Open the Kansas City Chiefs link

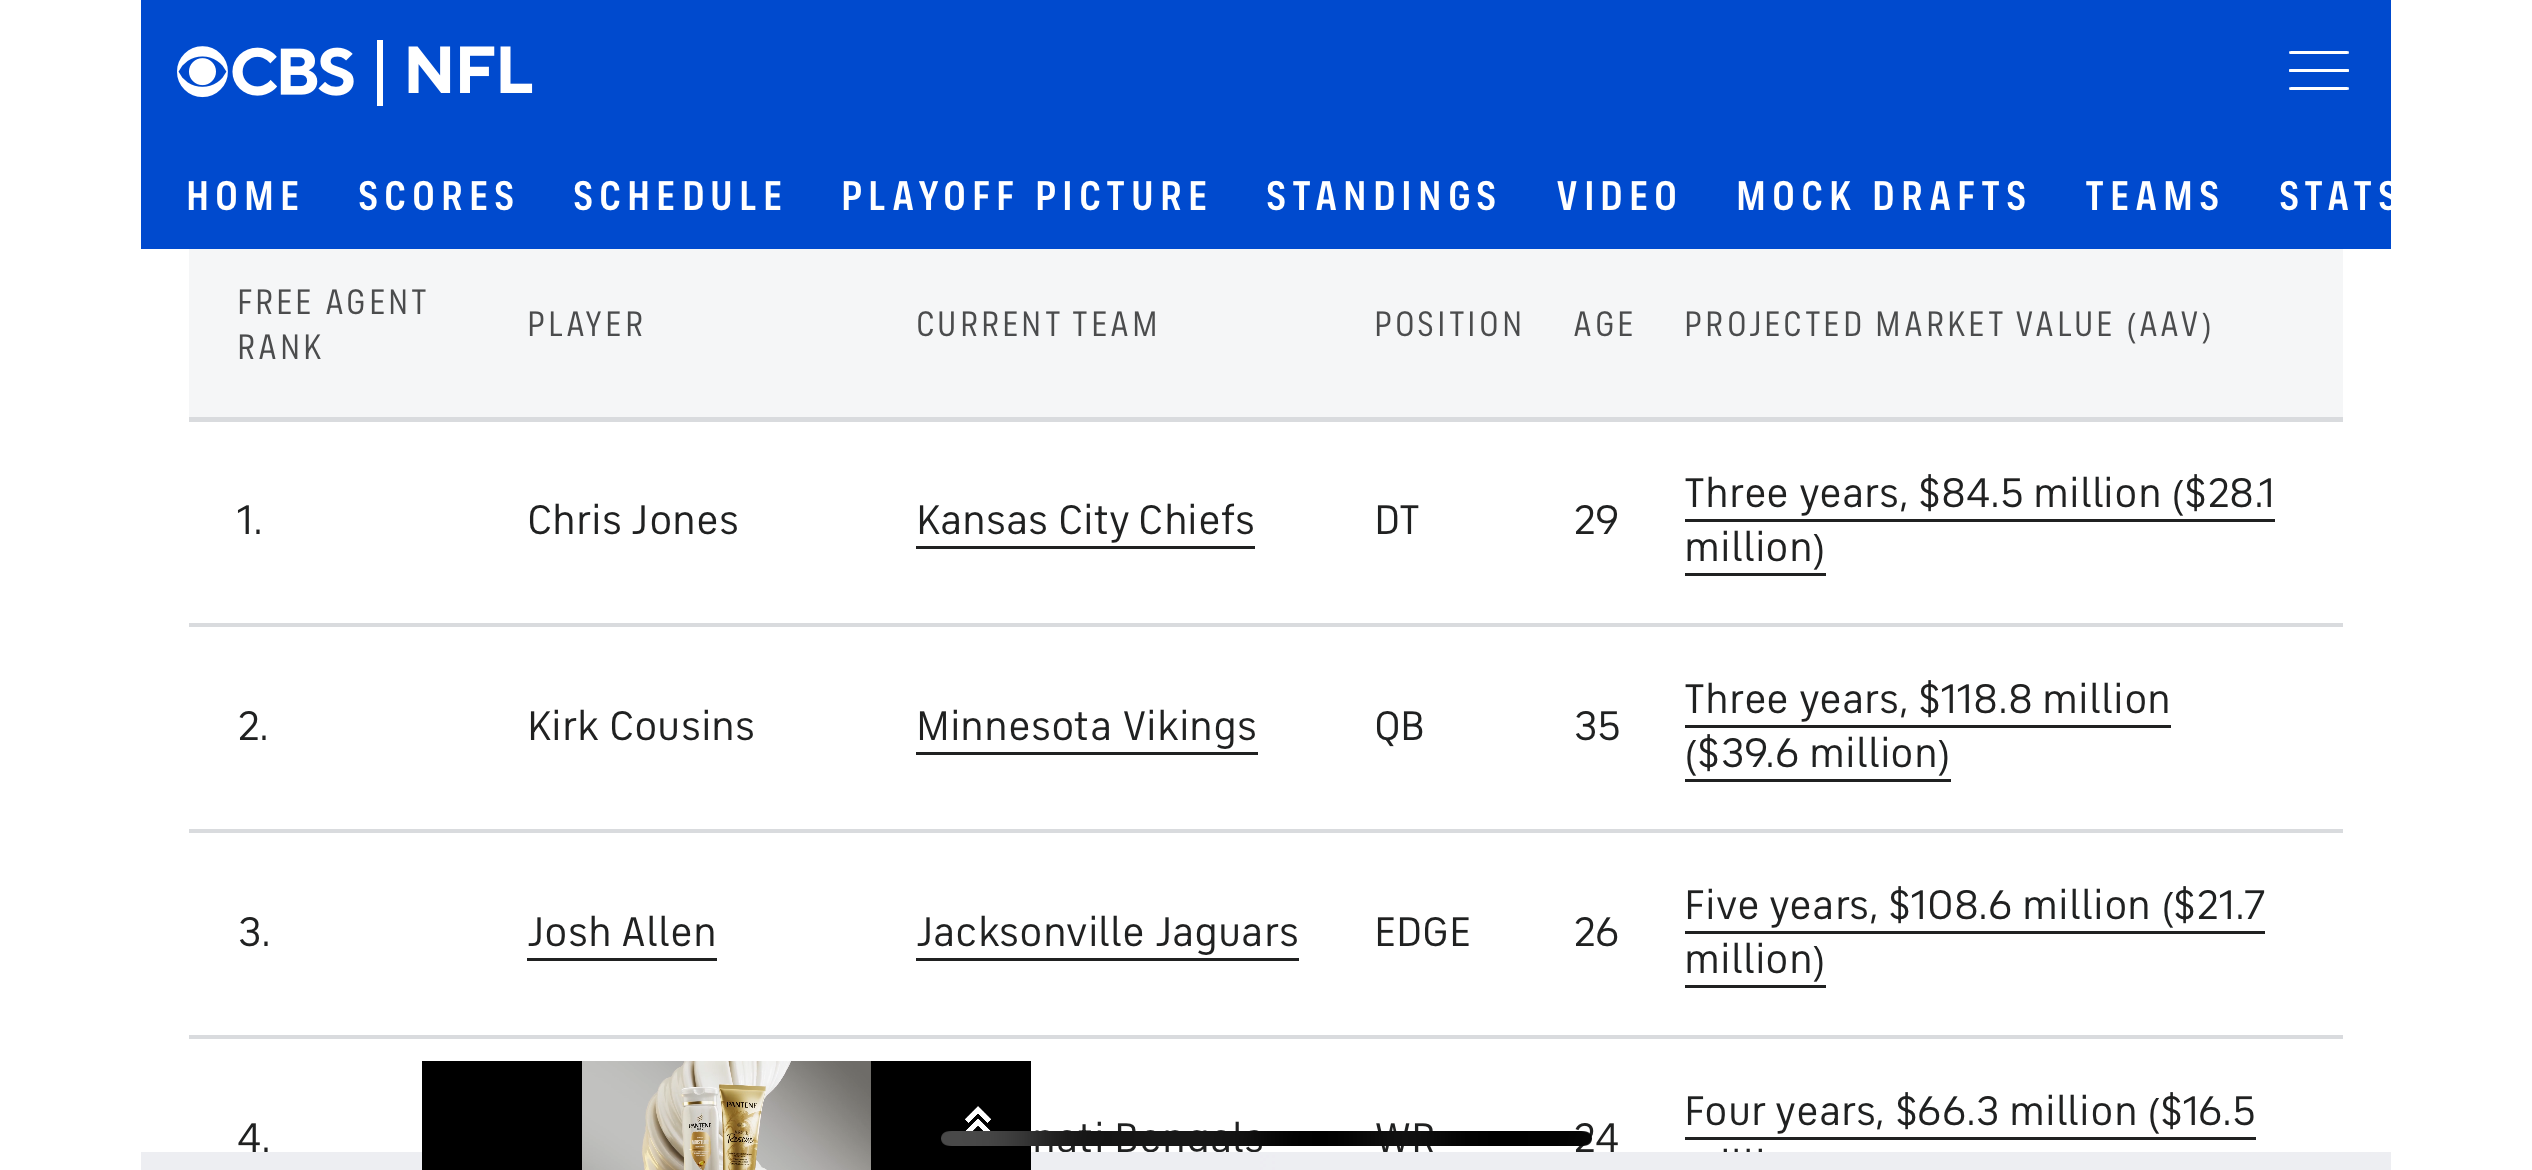[1085, 521]
